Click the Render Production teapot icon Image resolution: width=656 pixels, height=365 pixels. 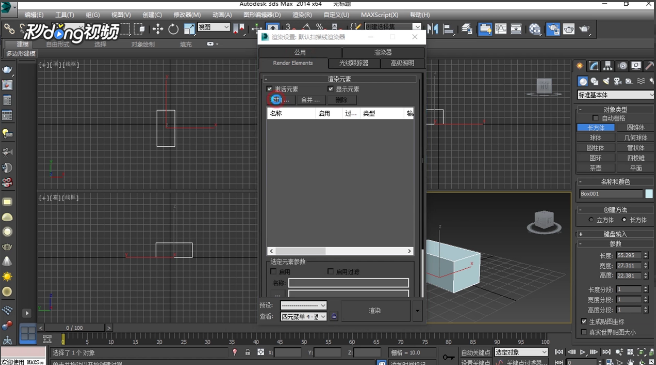(x=584, y=29)
